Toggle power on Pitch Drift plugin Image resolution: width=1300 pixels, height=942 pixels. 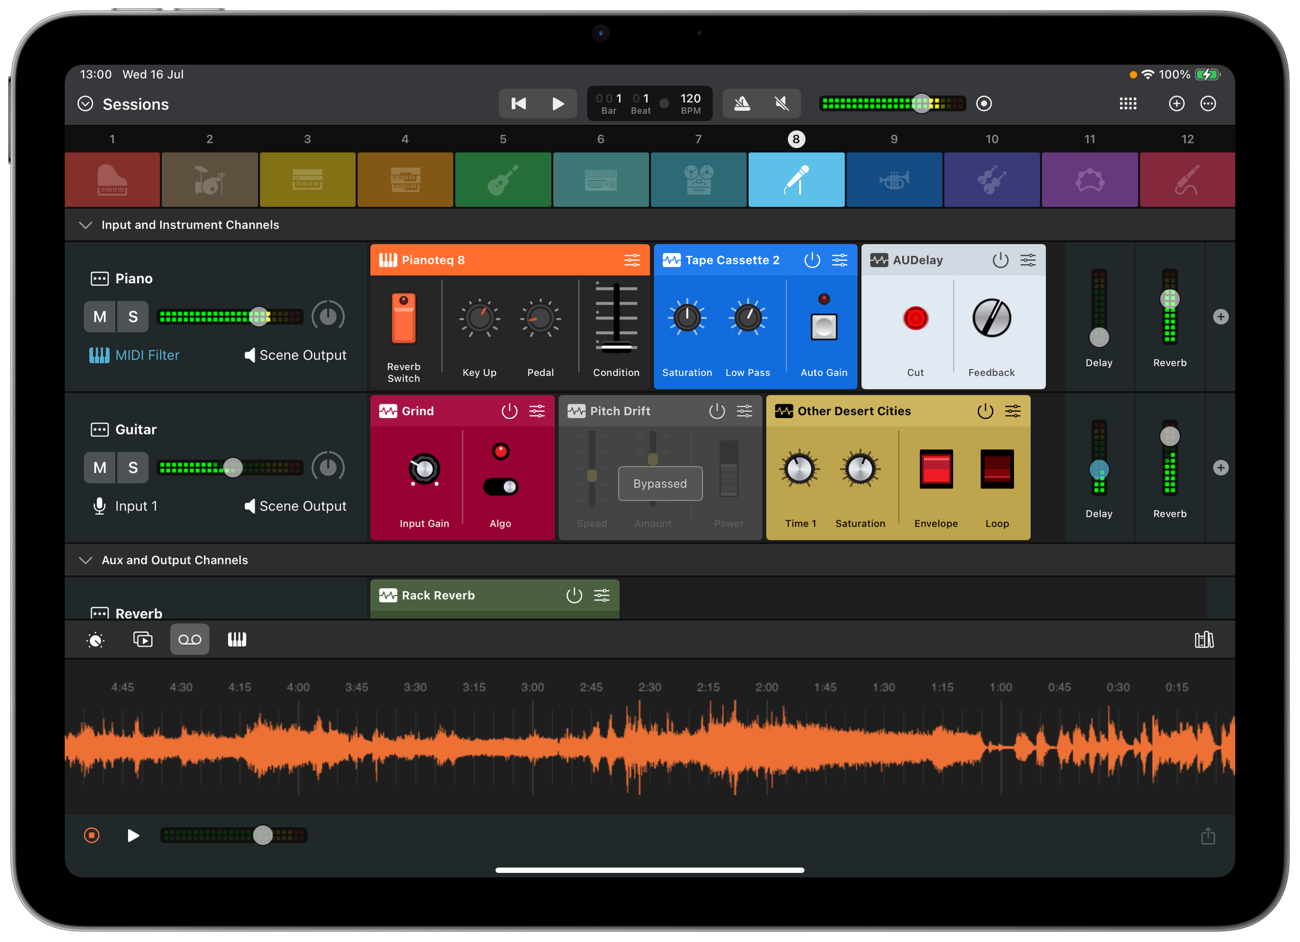click(x=717, y=411)
